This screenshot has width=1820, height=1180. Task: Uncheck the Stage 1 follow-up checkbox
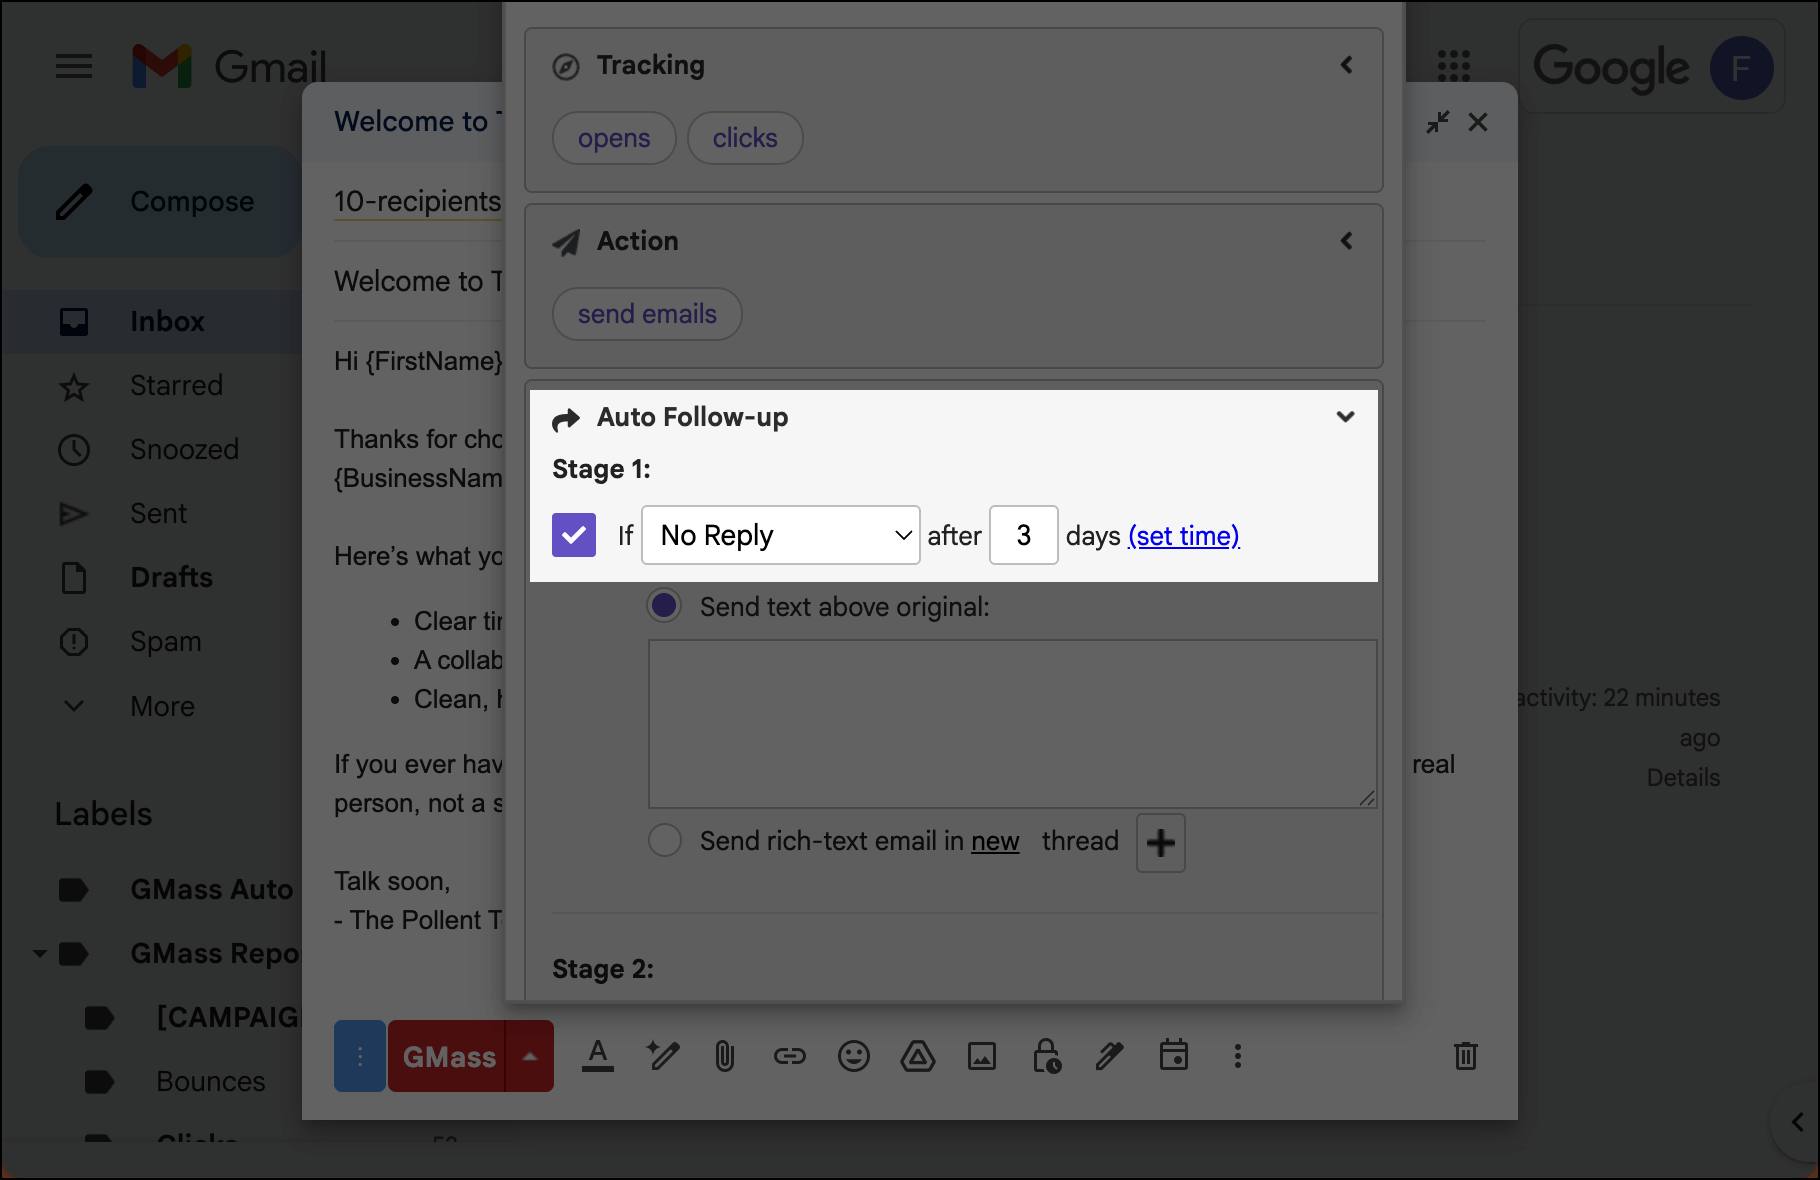[574, 535]
